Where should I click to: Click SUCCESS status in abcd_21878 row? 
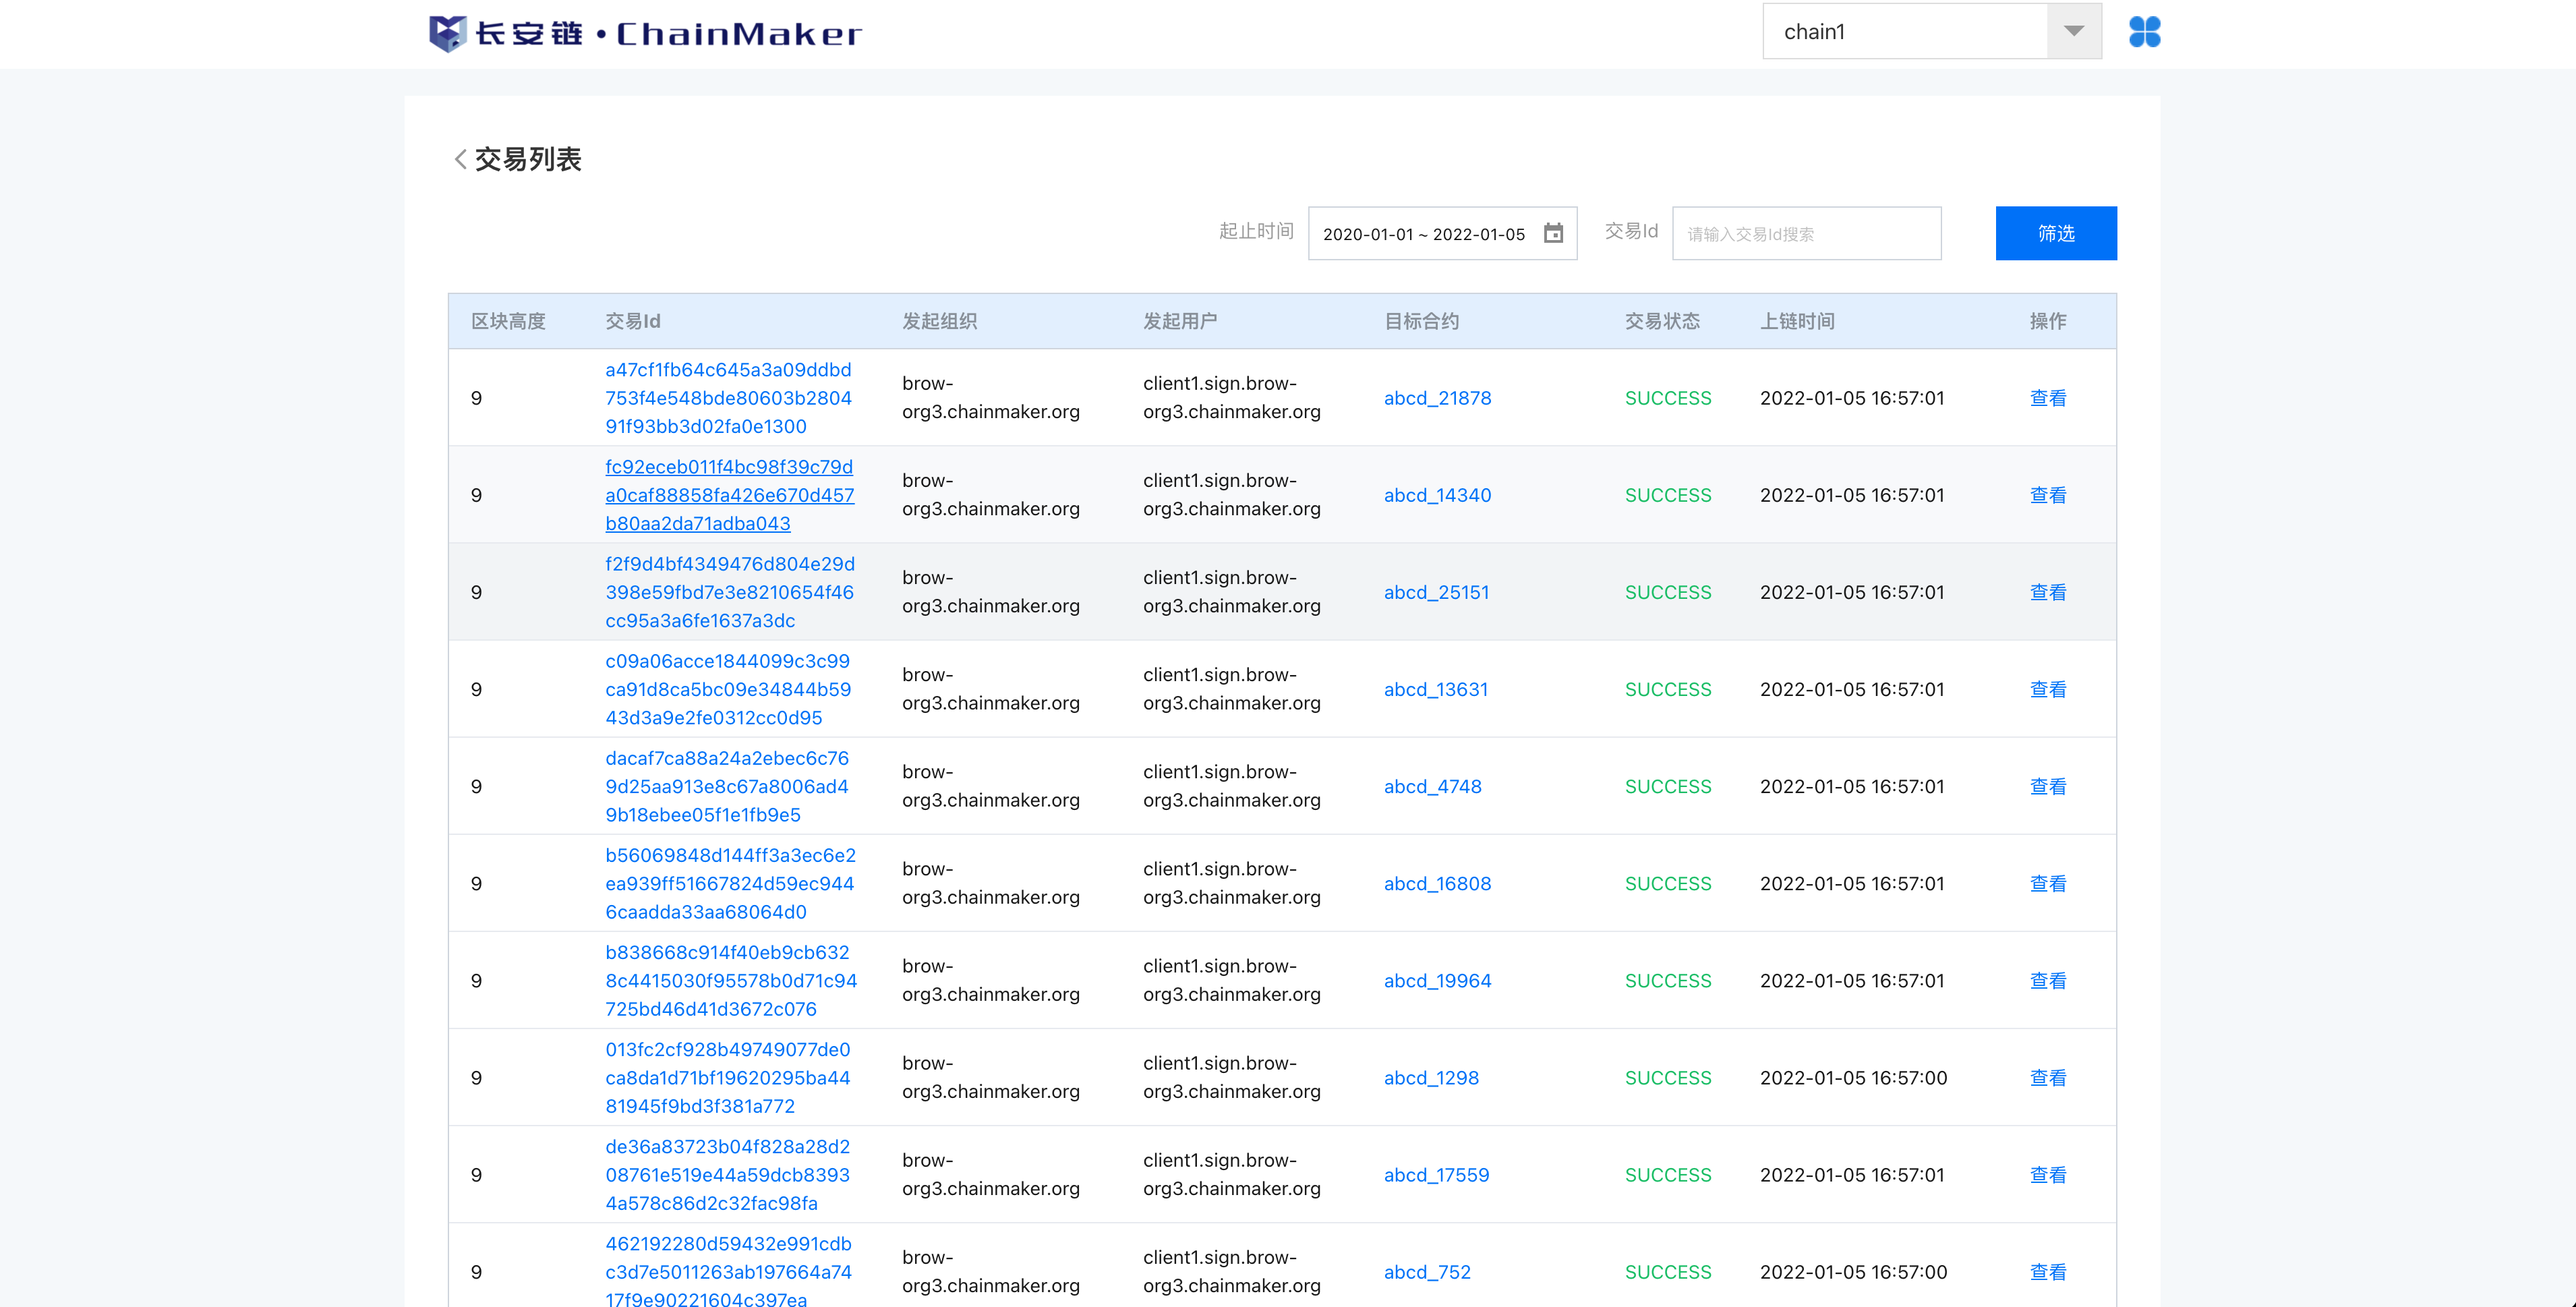(x=1668, y=398)
